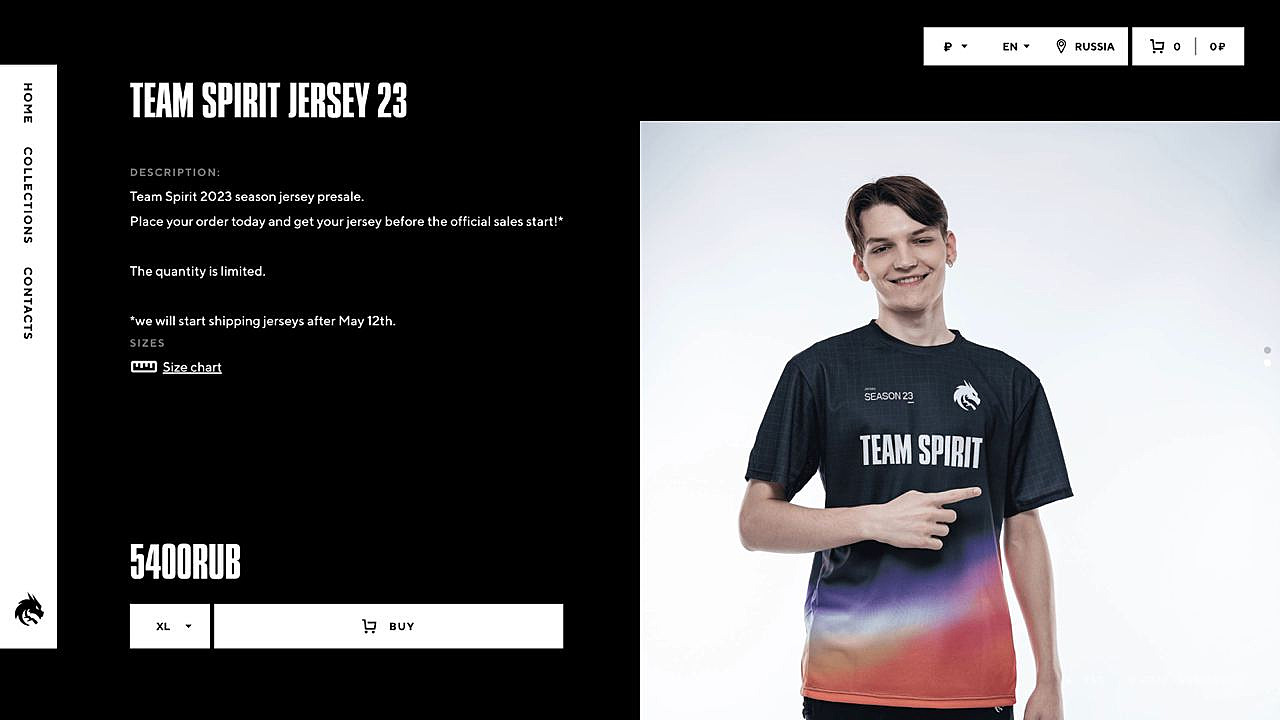Select first image slider dot
This screenshot has width=1280, height=720.
tap(1267, 350)
